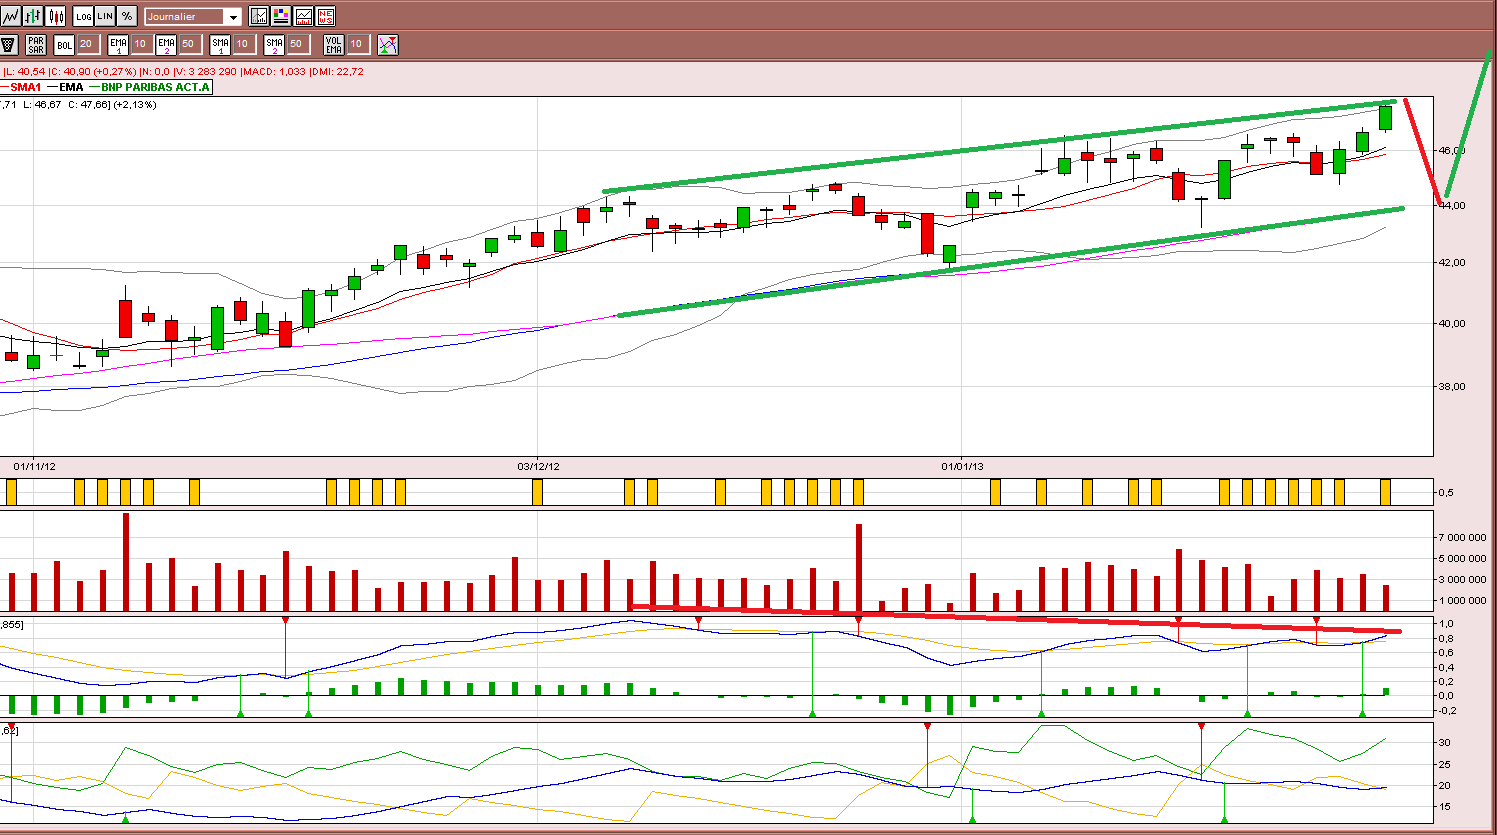Image resolution: width=1497 pixels, height=835 pixels.
Task: Click the 0,5 signal strip axis label
Action: [x=1446, y=493]
